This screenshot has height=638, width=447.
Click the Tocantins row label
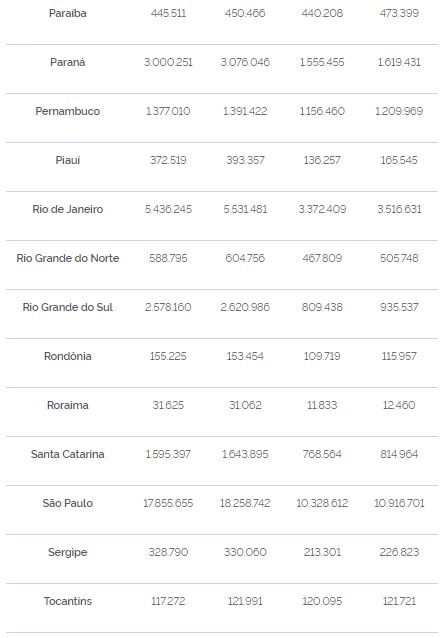pyautogui.click(x=68, y=601)
